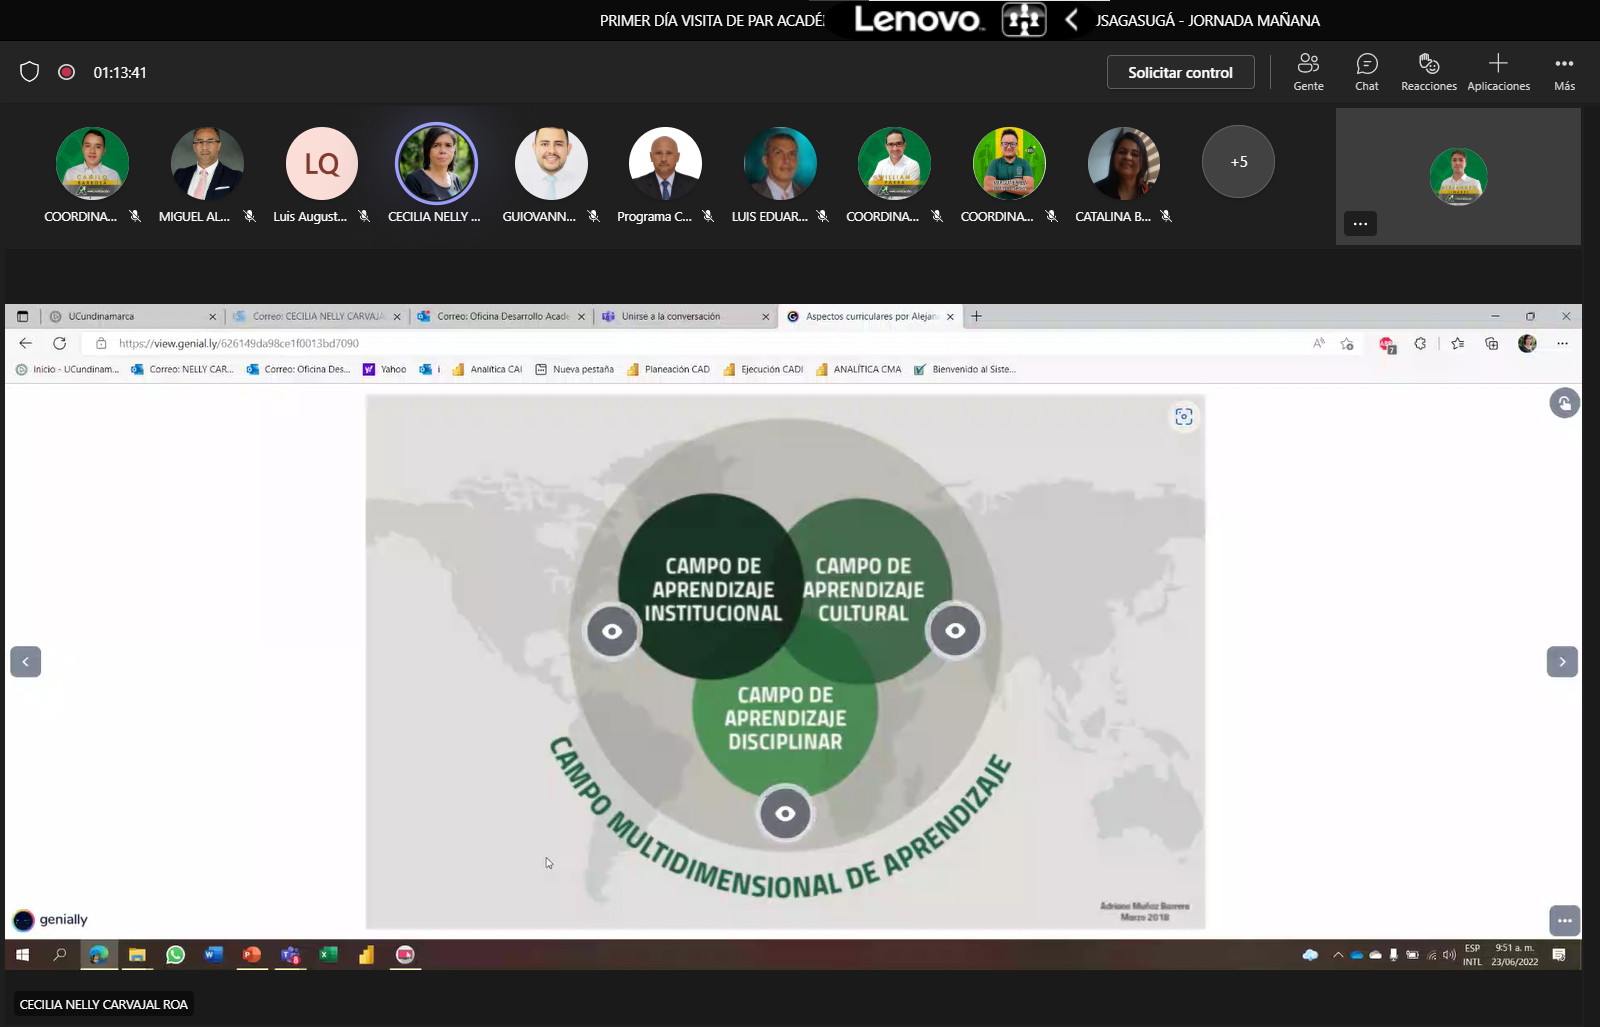Open Inicio - UCundinam bookmark
1600x1027 pixels.
pyautogui.click(x=67, y=369)
